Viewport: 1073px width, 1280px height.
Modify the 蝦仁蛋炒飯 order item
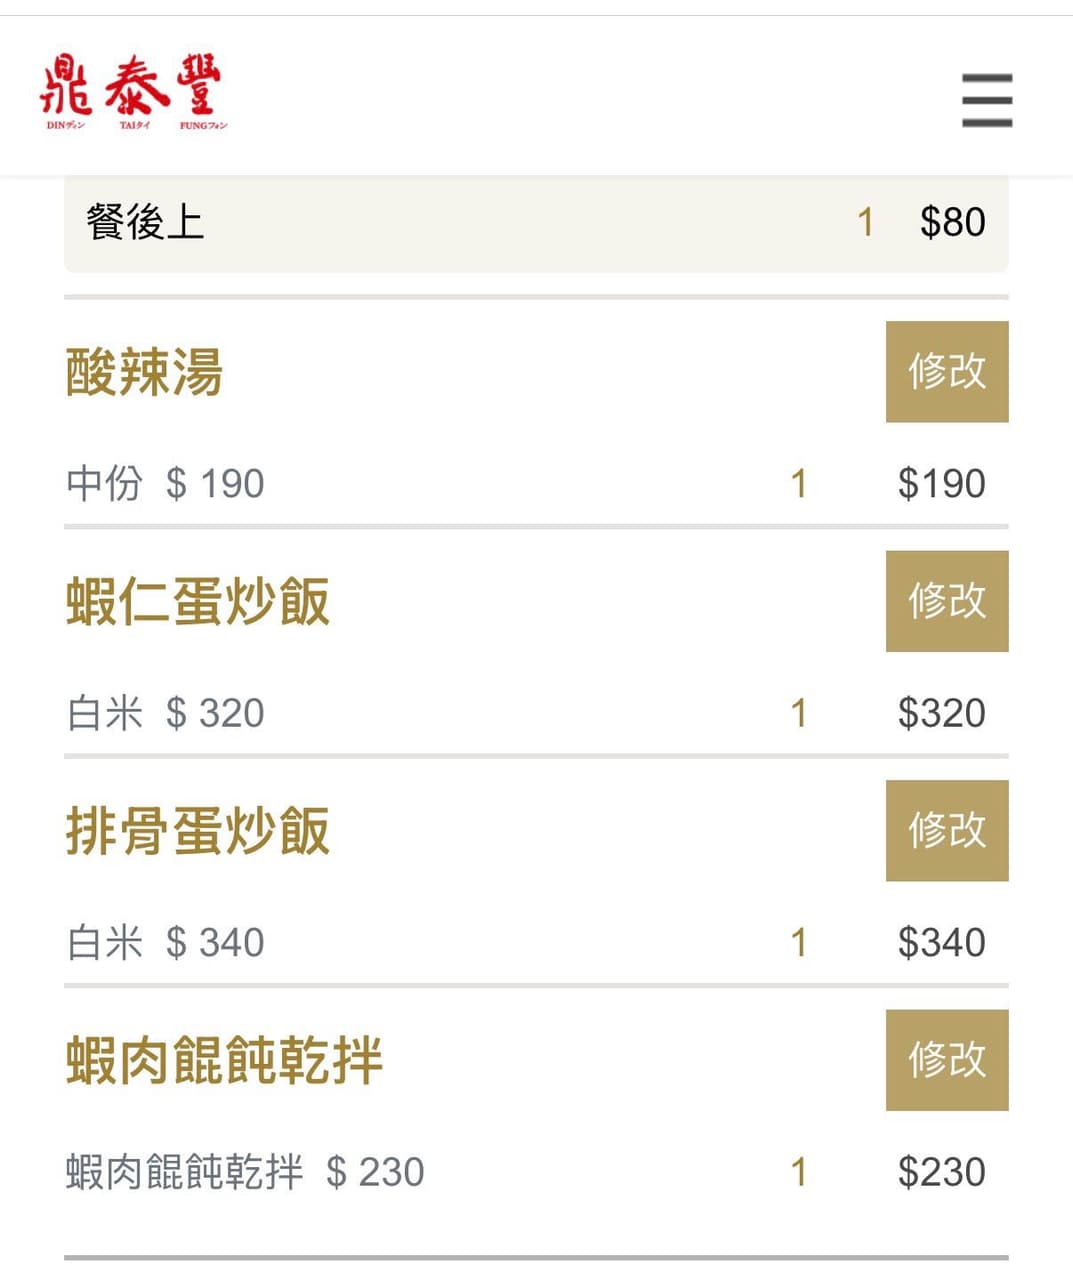pyautogui.click(x=947, y=601)
